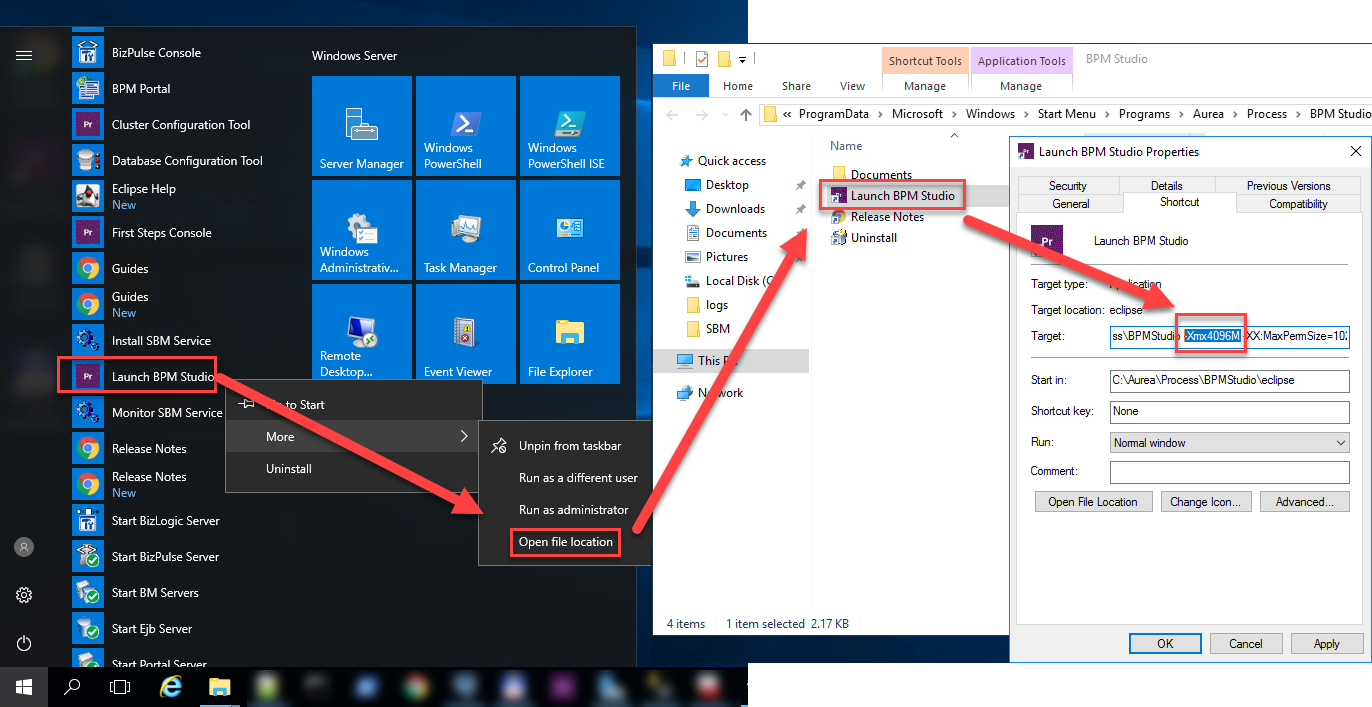This screenshot has height=707, width=1372.
Task: Open the Manage tab under Shortcut Tools
Action: pos(925,86)
